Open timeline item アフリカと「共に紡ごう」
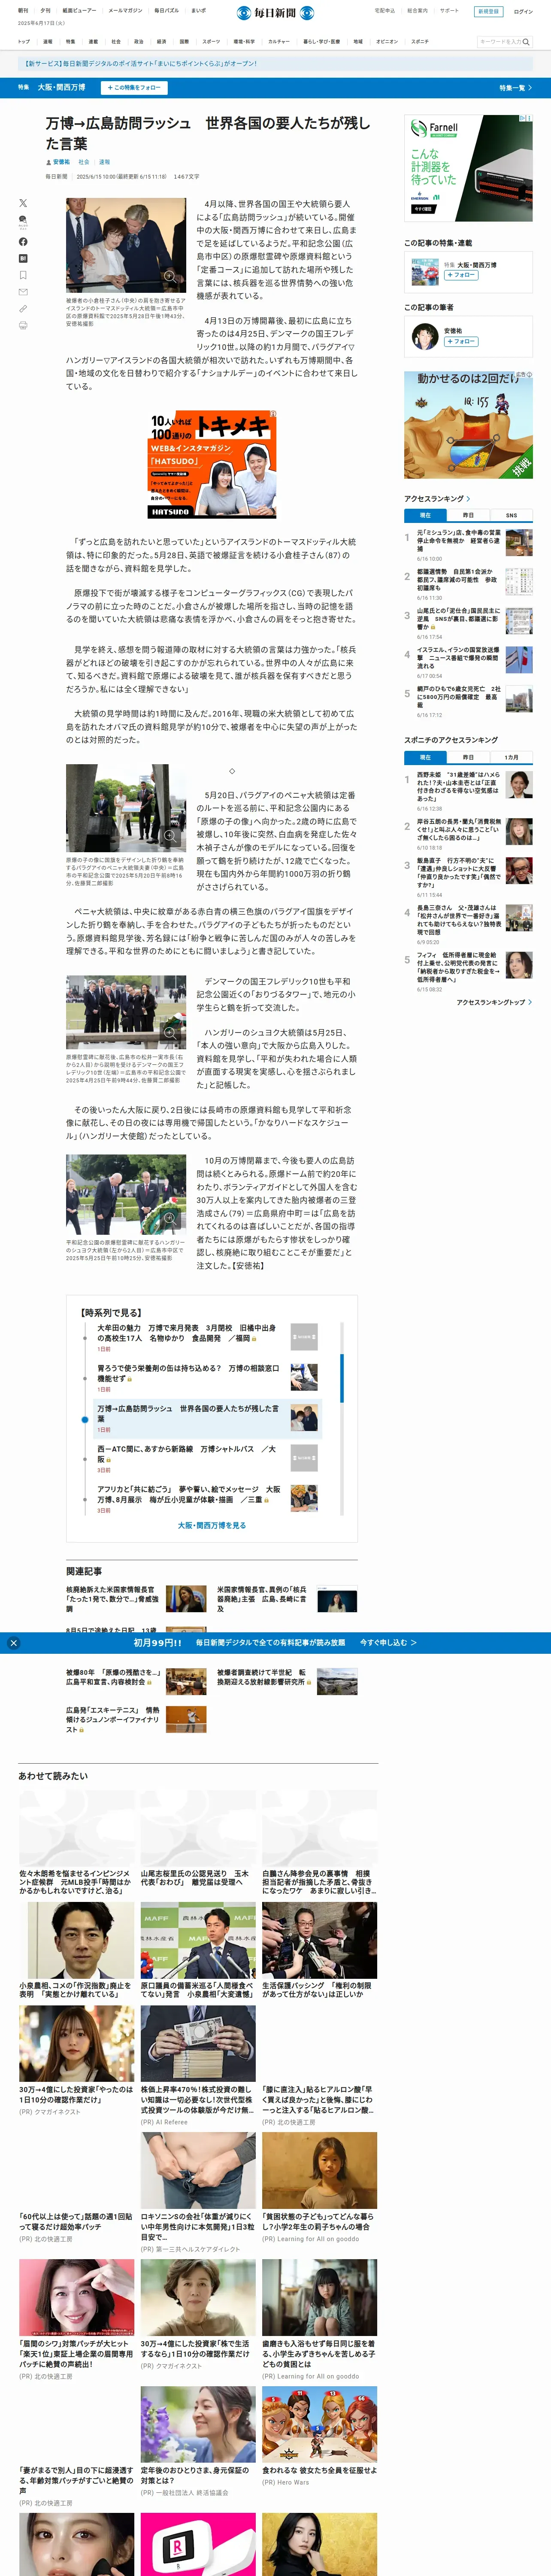 pos(188,1494)
